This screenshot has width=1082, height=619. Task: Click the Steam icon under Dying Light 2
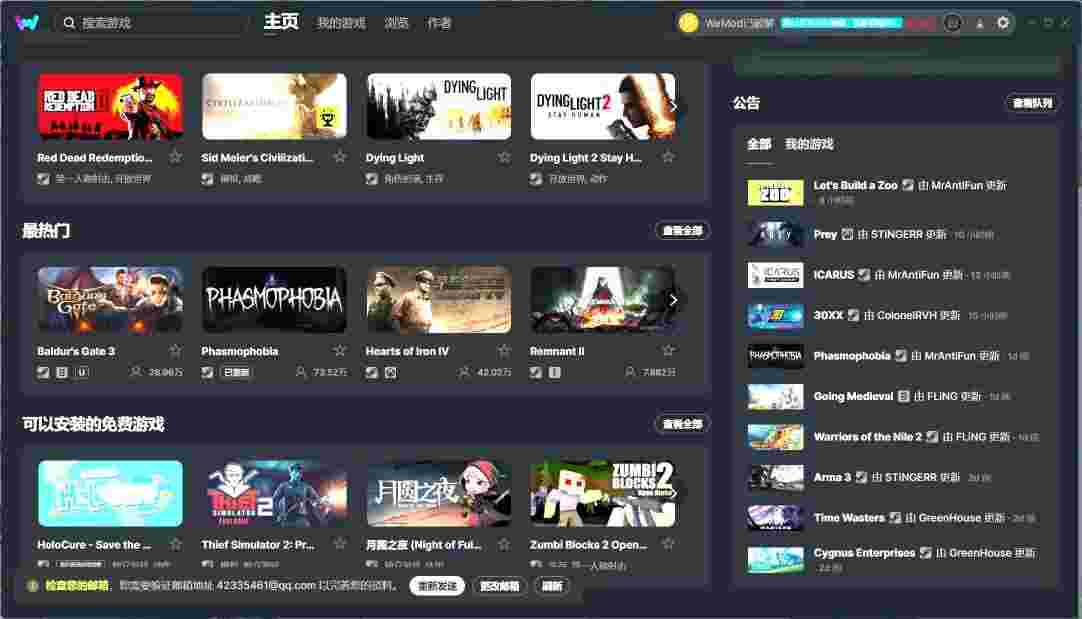(535, 179)
